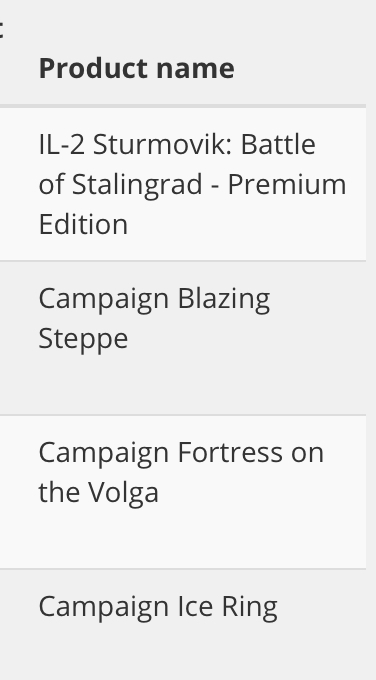Click the words Ice Ring

pos(228,607)
